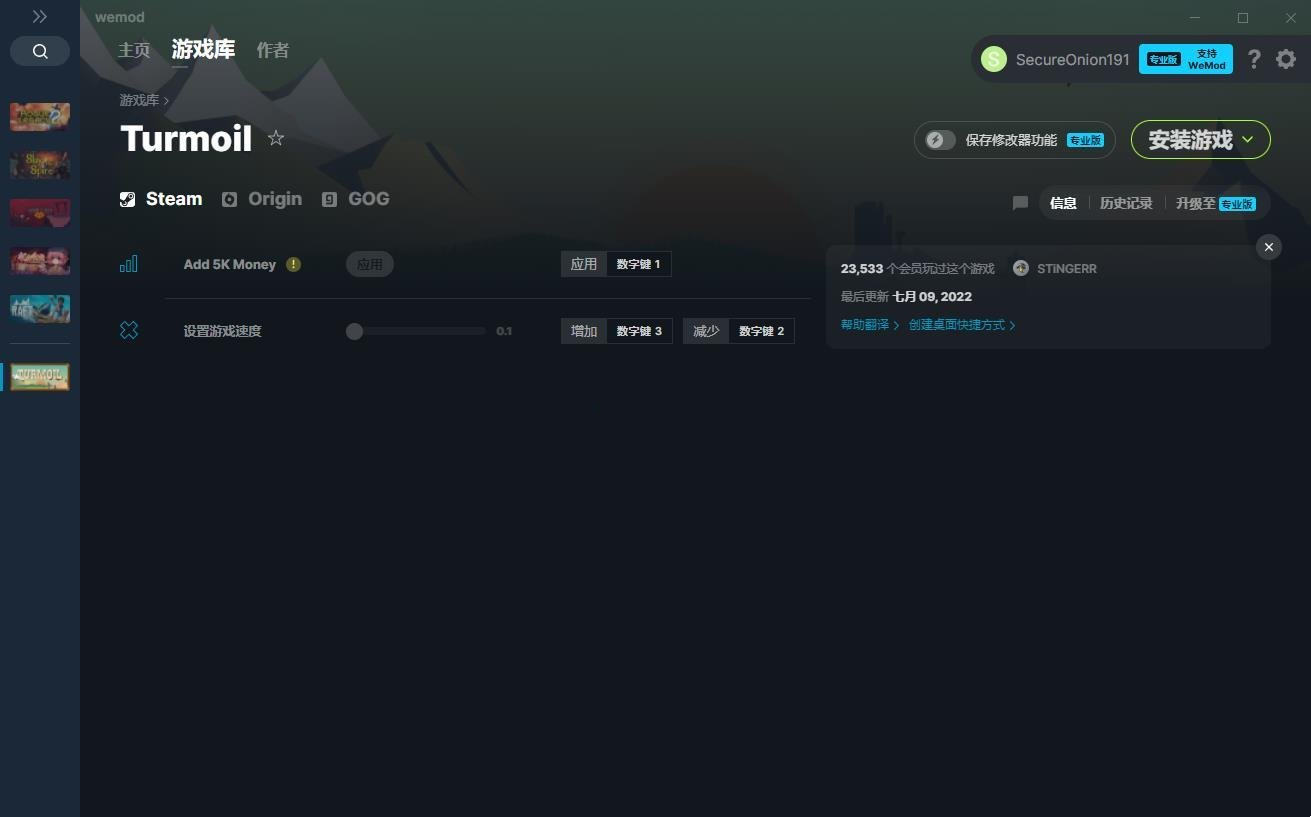Click 创建桌面快捷方式 link
Image resolution: width=1311 pixels, height=817 pixels.
click(x=962, y=325)
